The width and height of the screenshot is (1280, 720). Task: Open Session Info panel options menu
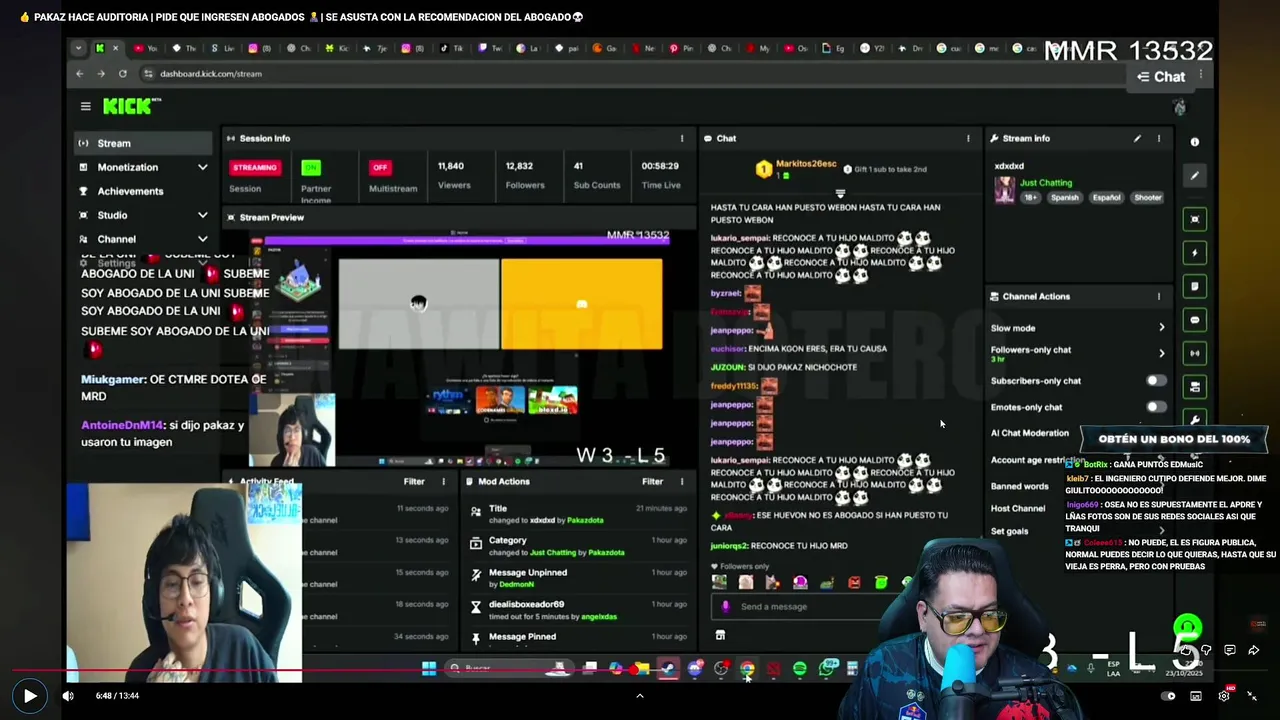pos(682,139)
